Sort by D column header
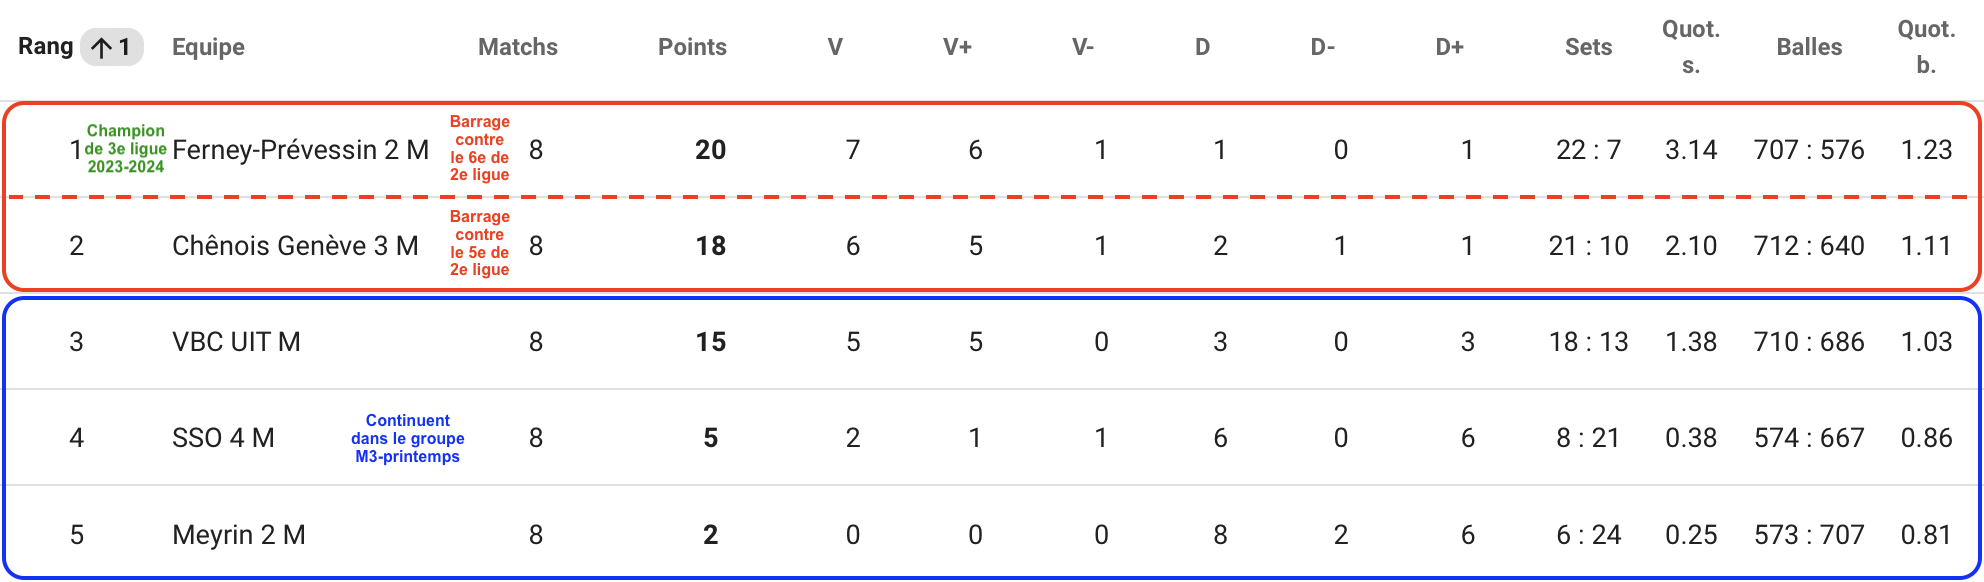 pyautogui.click(x=1202, y=47)
